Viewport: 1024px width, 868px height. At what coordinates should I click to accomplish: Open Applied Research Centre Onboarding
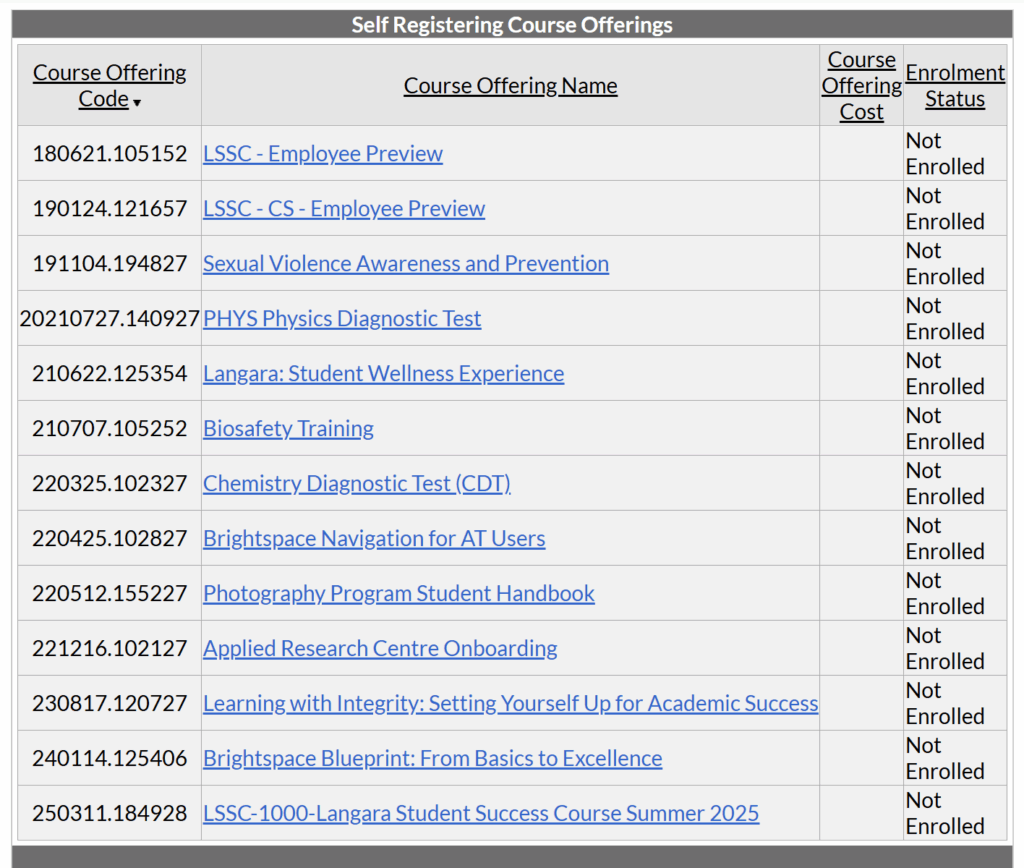click(380, 648)
